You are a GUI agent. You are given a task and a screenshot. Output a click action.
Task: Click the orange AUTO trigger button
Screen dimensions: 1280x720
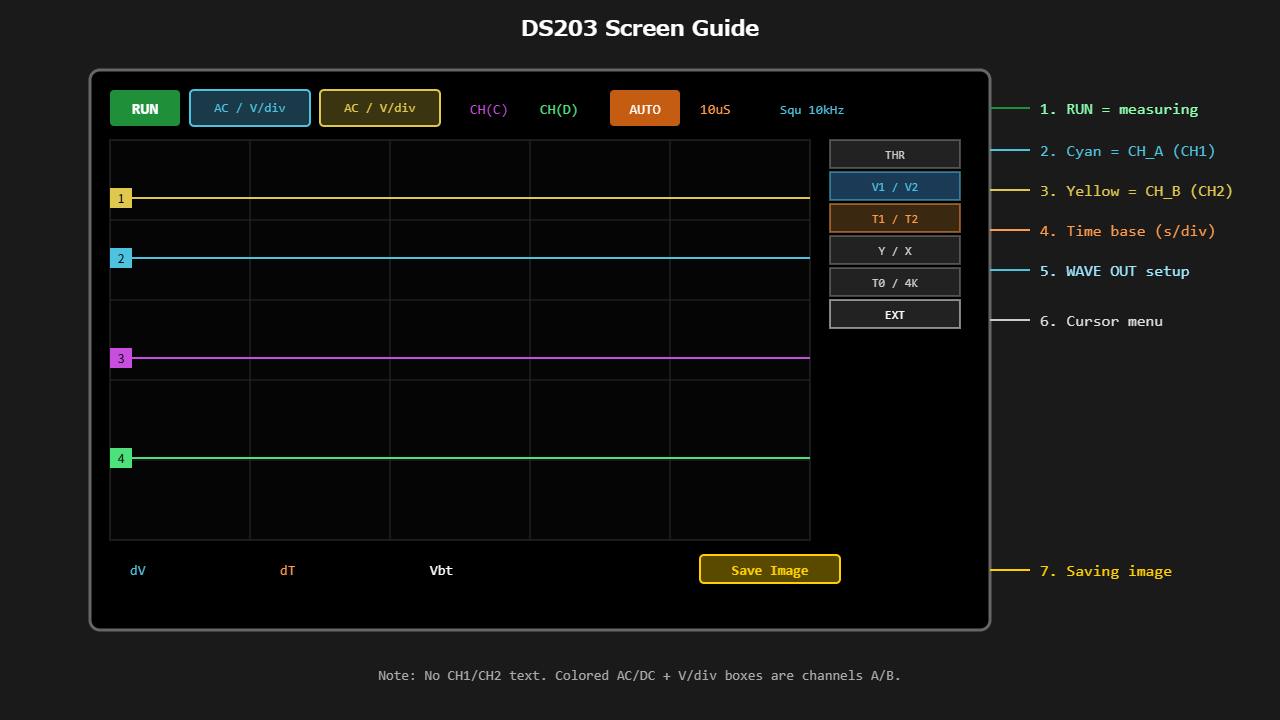click(x=645, y=108)
